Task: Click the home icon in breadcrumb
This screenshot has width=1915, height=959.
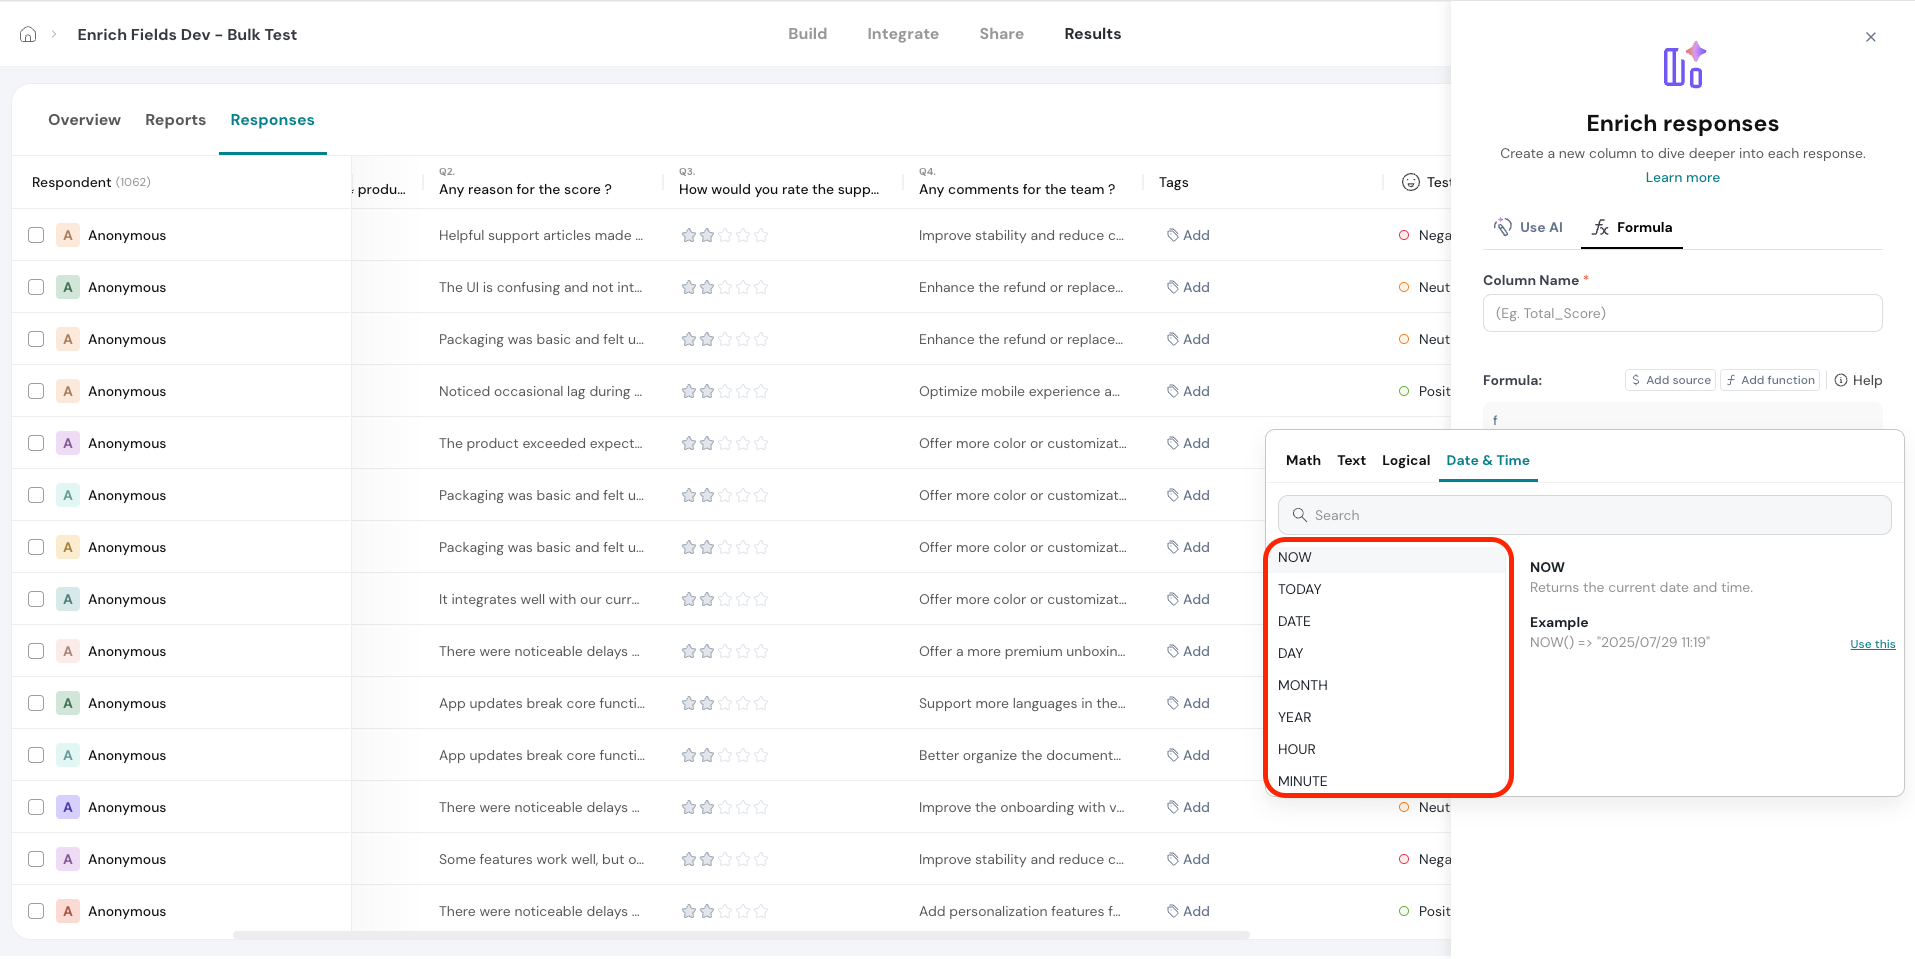Action: (x=28, y=34)
